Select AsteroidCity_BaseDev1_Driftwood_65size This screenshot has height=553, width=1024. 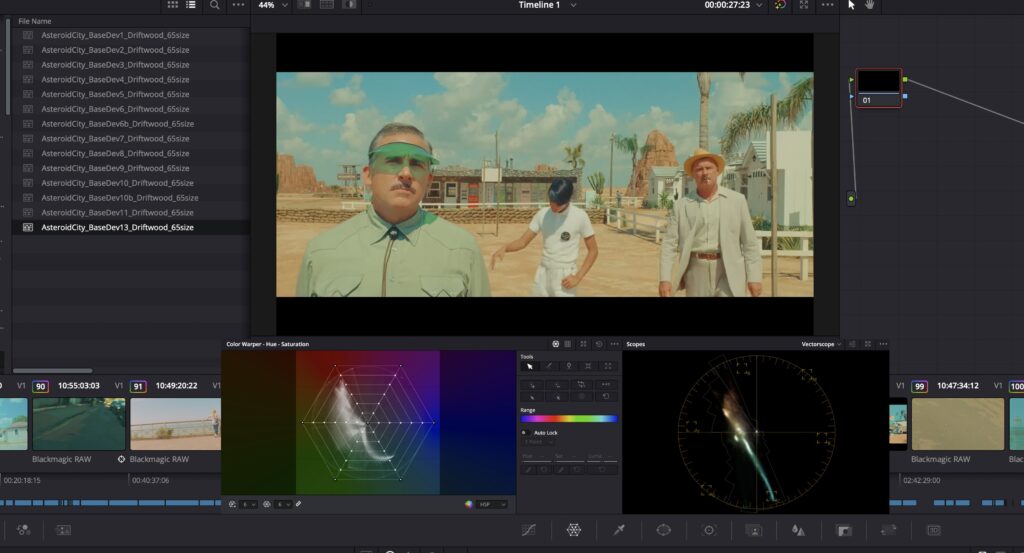pyautogui.click(x=115, y=35)
